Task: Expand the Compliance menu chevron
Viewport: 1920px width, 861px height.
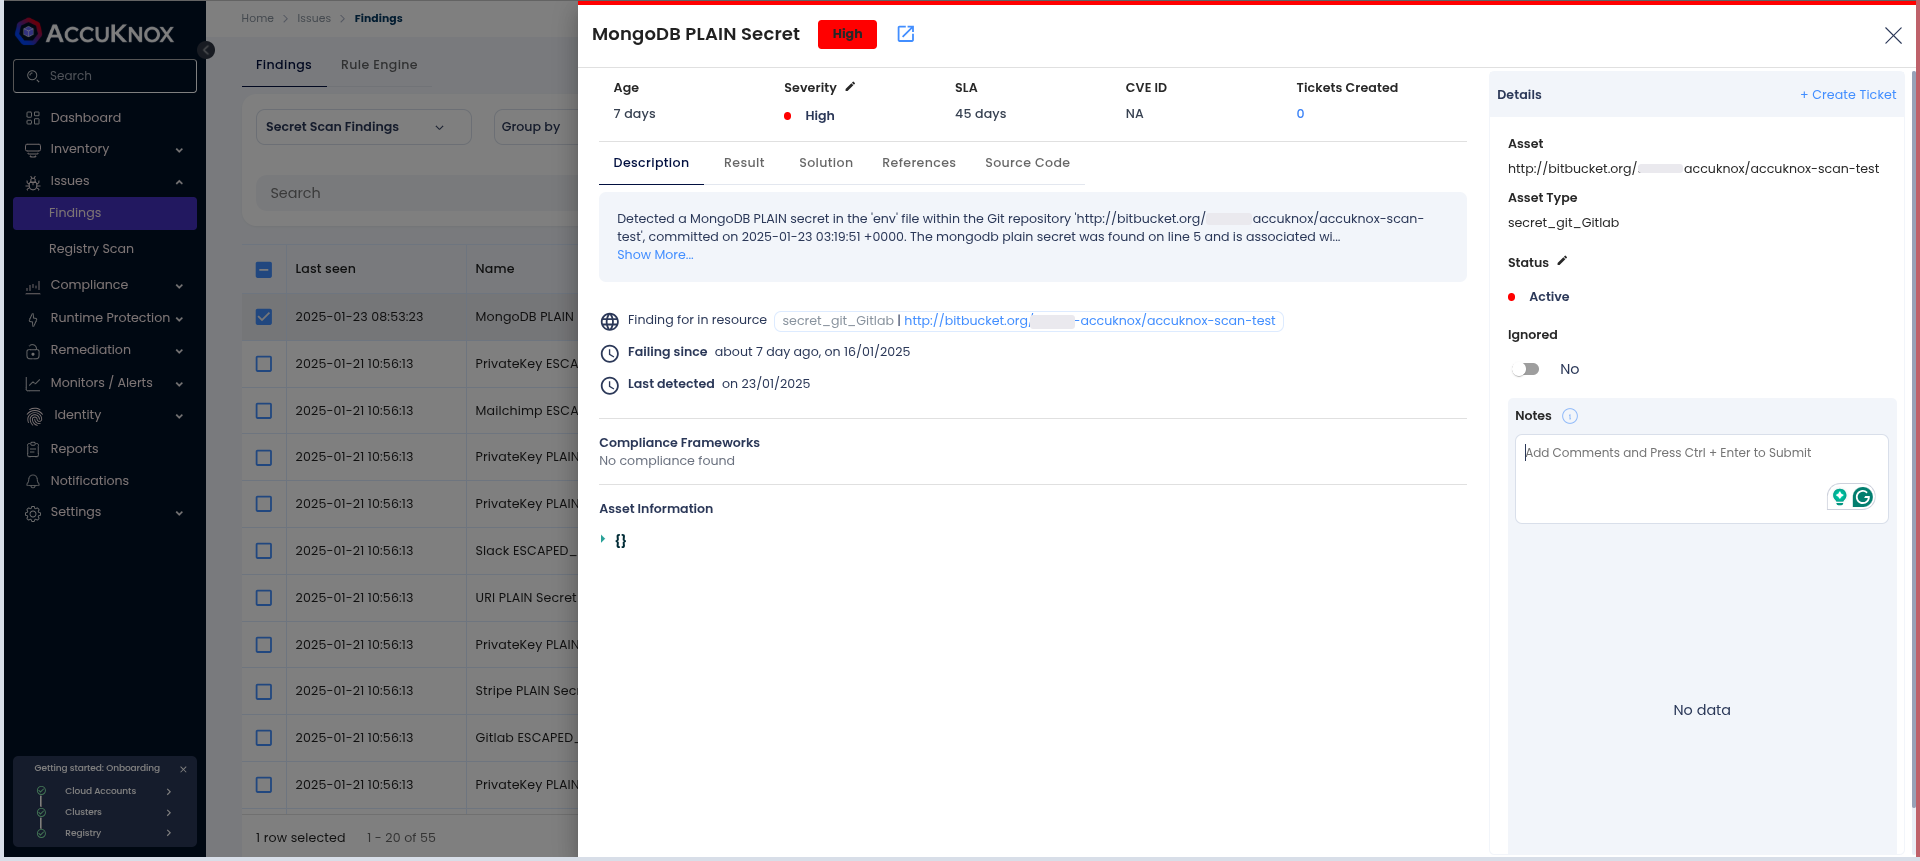Action: (x=179, y=286)
